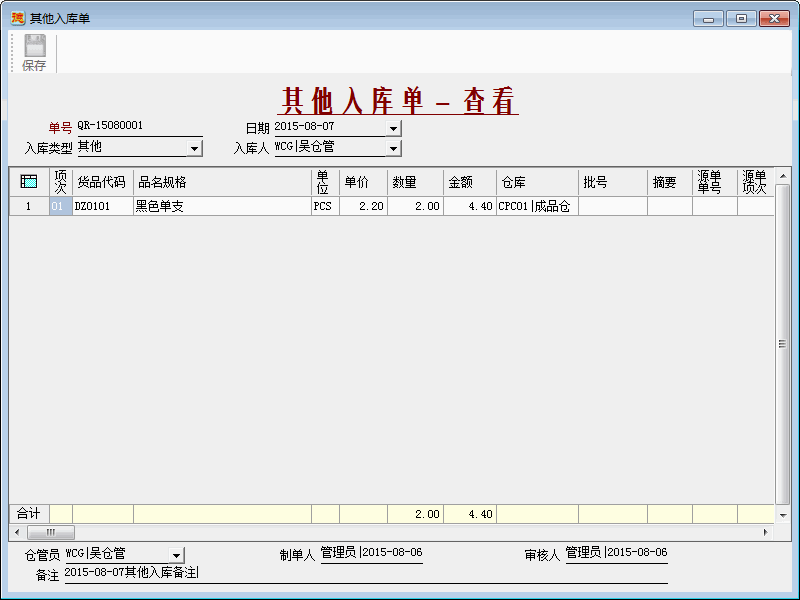Select the 2.20 unit price cell
800x600 pixels.
(x=363, y=206)
